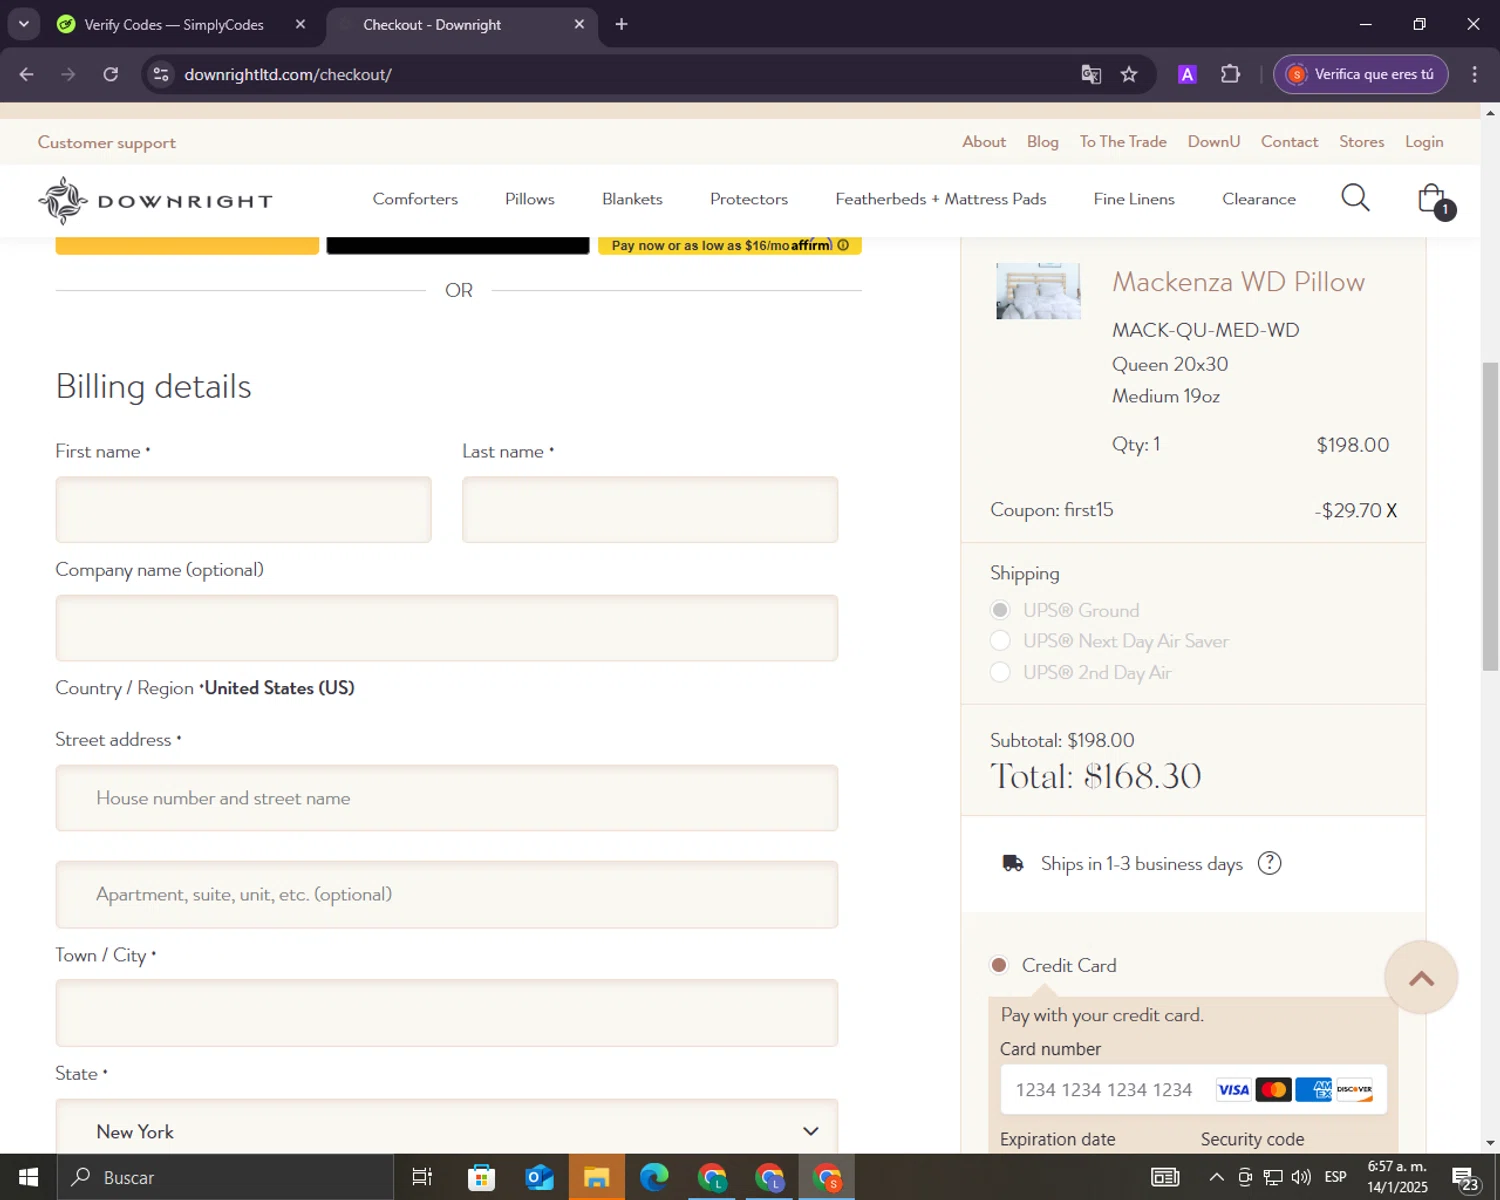Open Protectors menu
1500x1200 pixels.
749,199
